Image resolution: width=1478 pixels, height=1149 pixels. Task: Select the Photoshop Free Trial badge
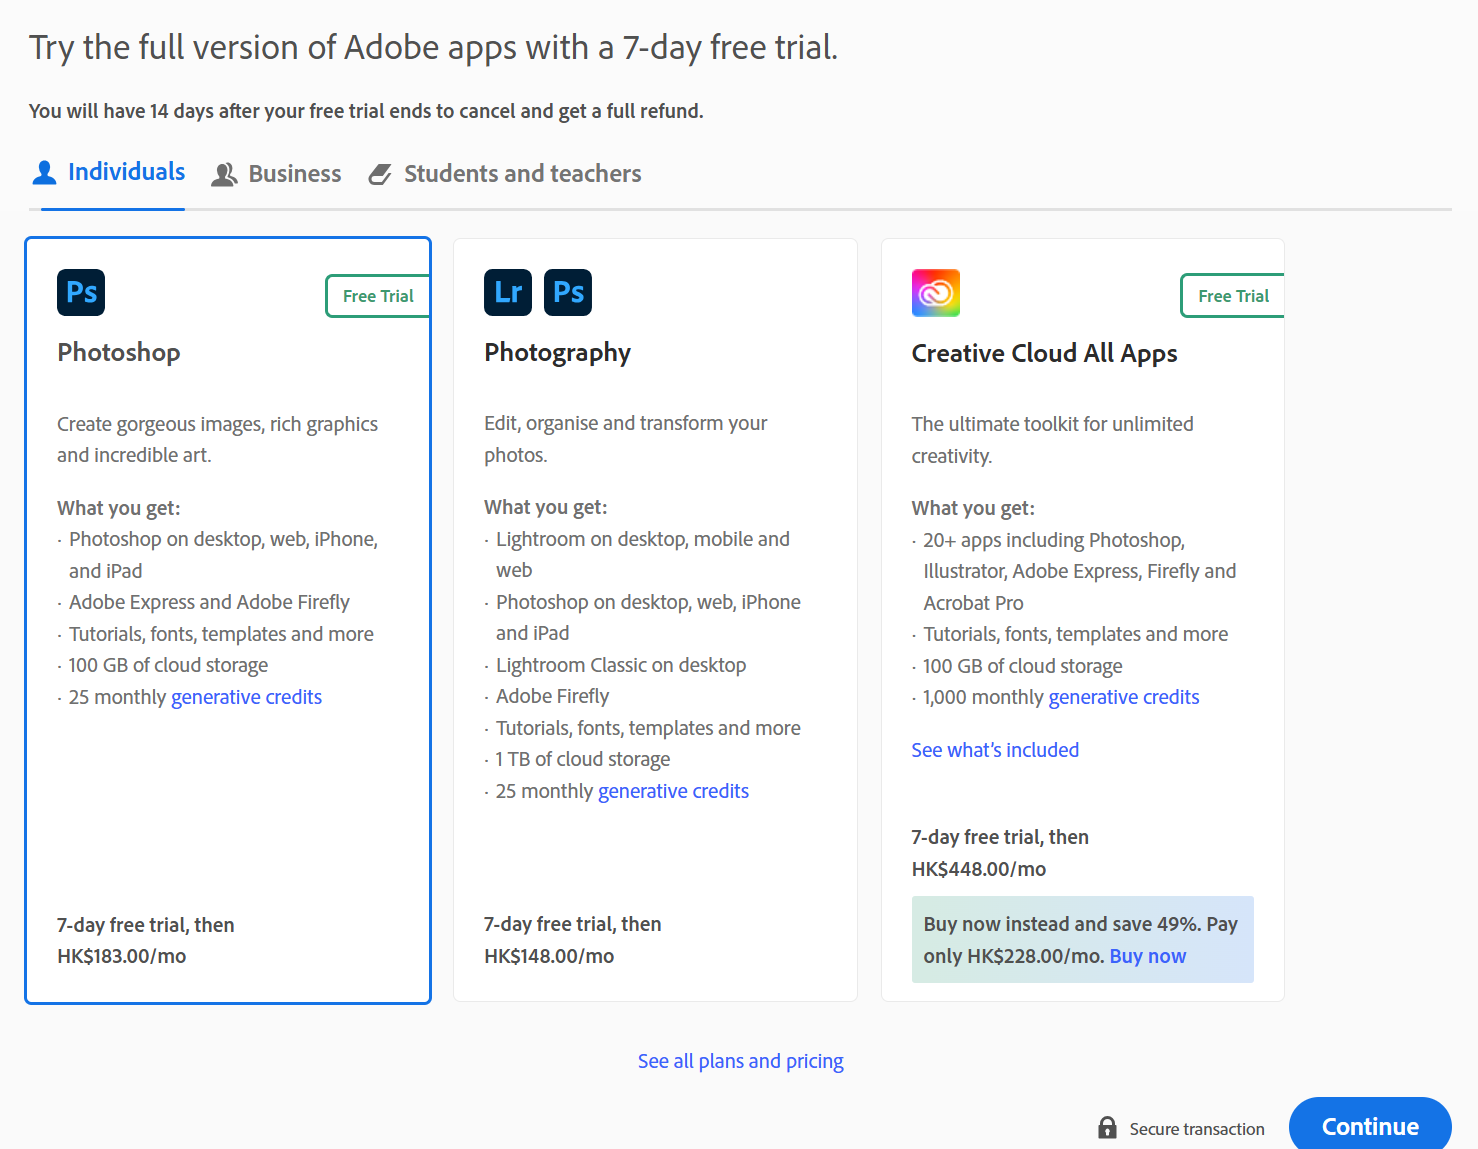click(x=378, y=296)
